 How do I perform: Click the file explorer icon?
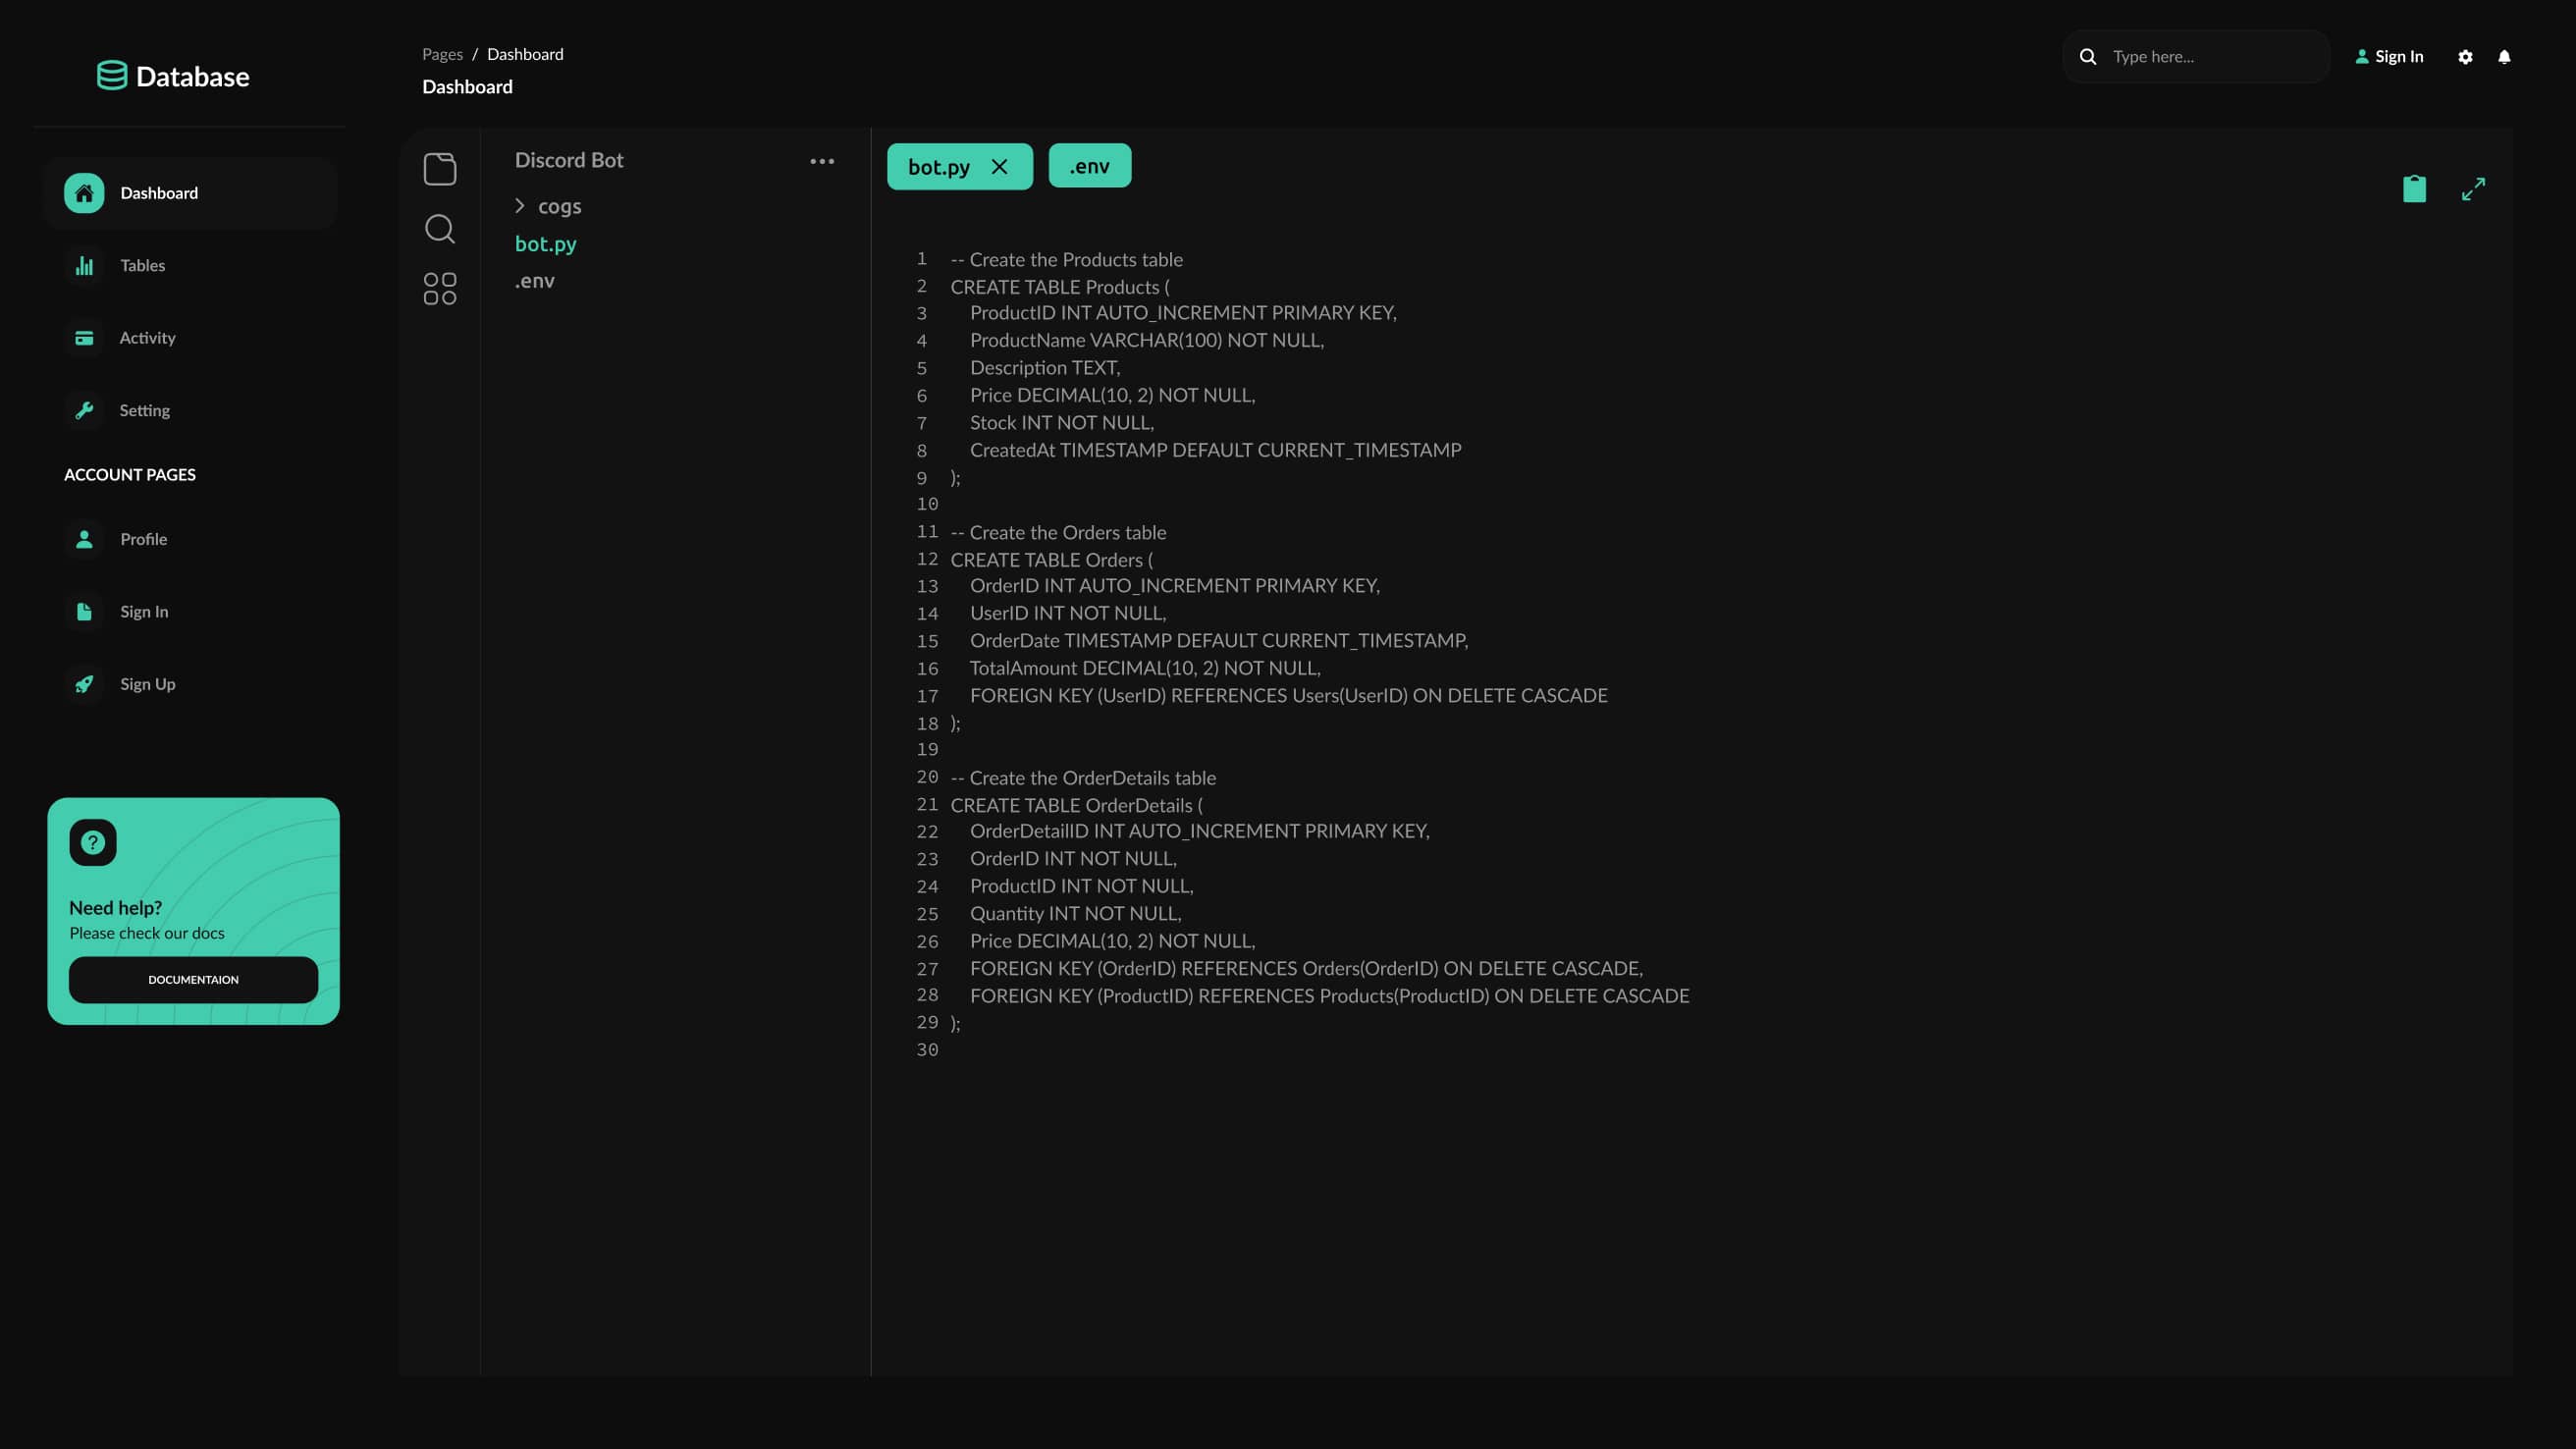[x=439, y=169]
